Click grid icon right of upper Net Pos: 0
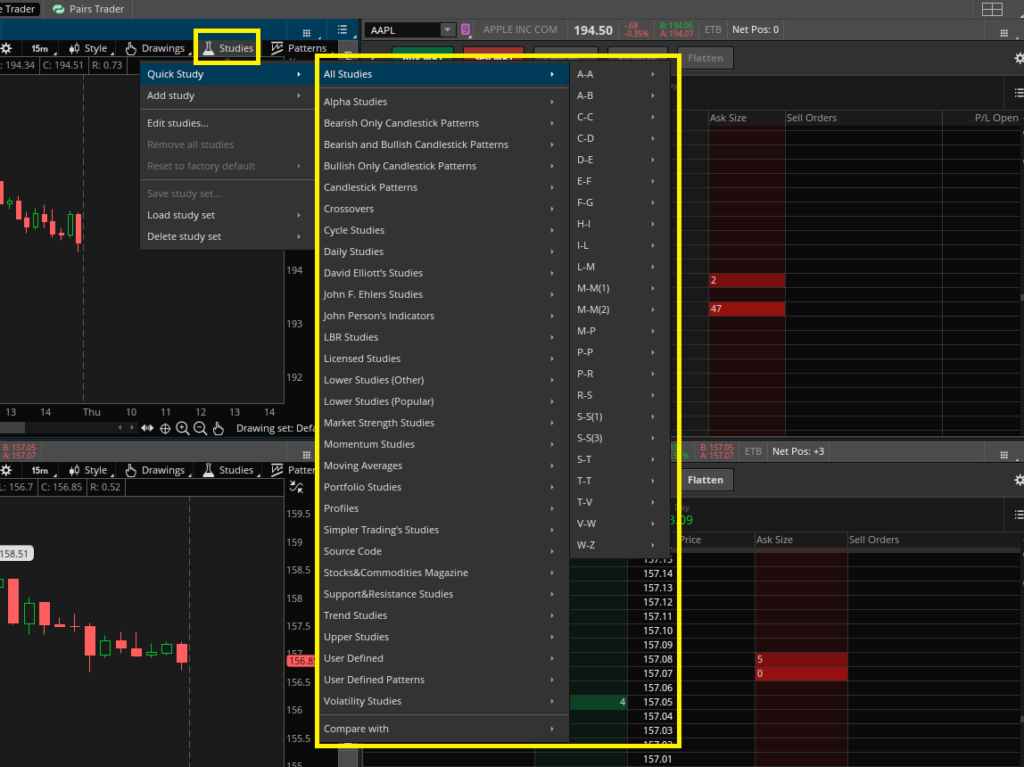The image size is (1024, 767). pos(1004,33)
